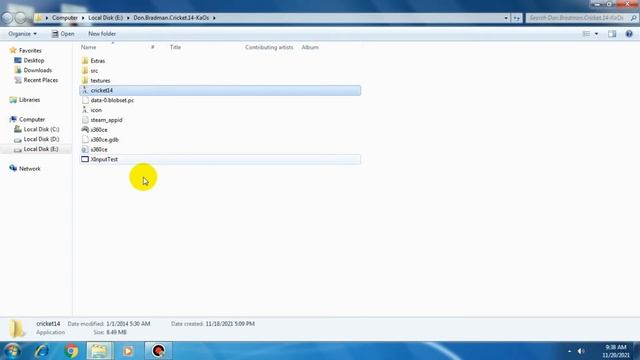
Task: Open the src folder
Action: 94,71
